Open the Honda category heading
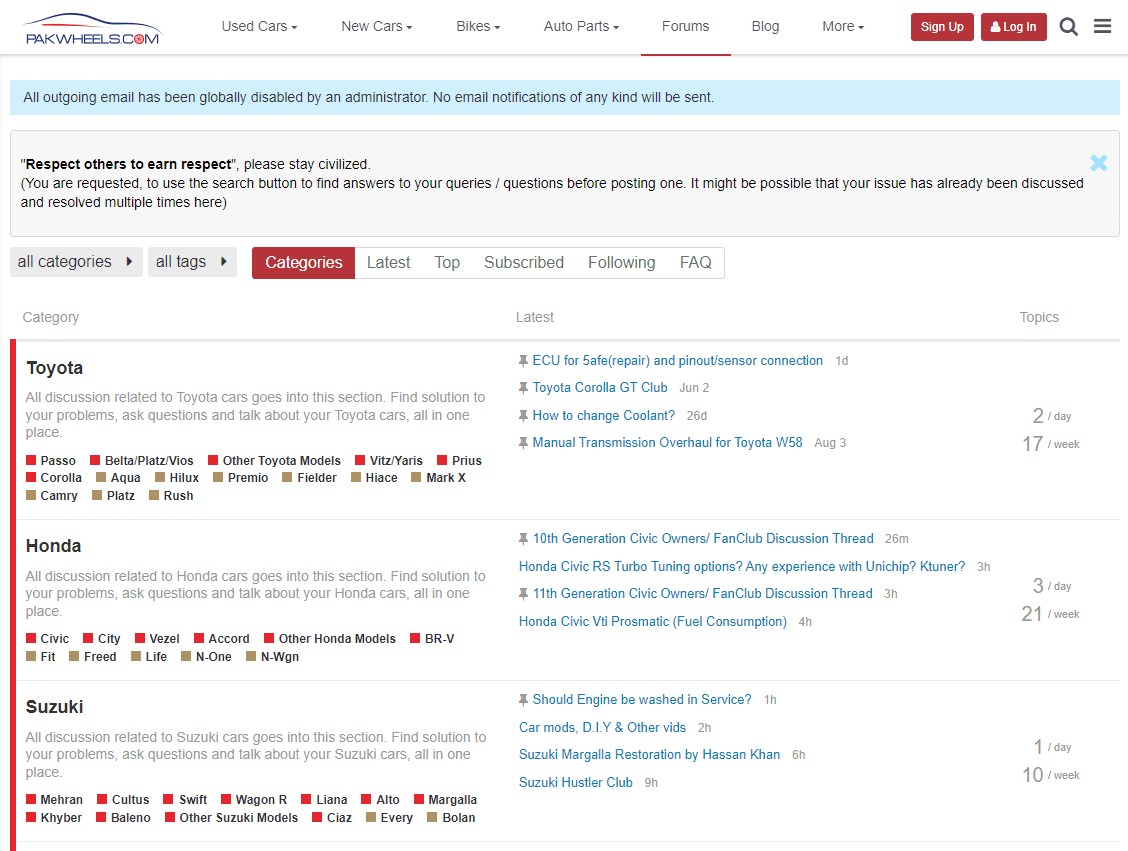The width and height of the screenshot is (1128, 851). click(53, 546)
